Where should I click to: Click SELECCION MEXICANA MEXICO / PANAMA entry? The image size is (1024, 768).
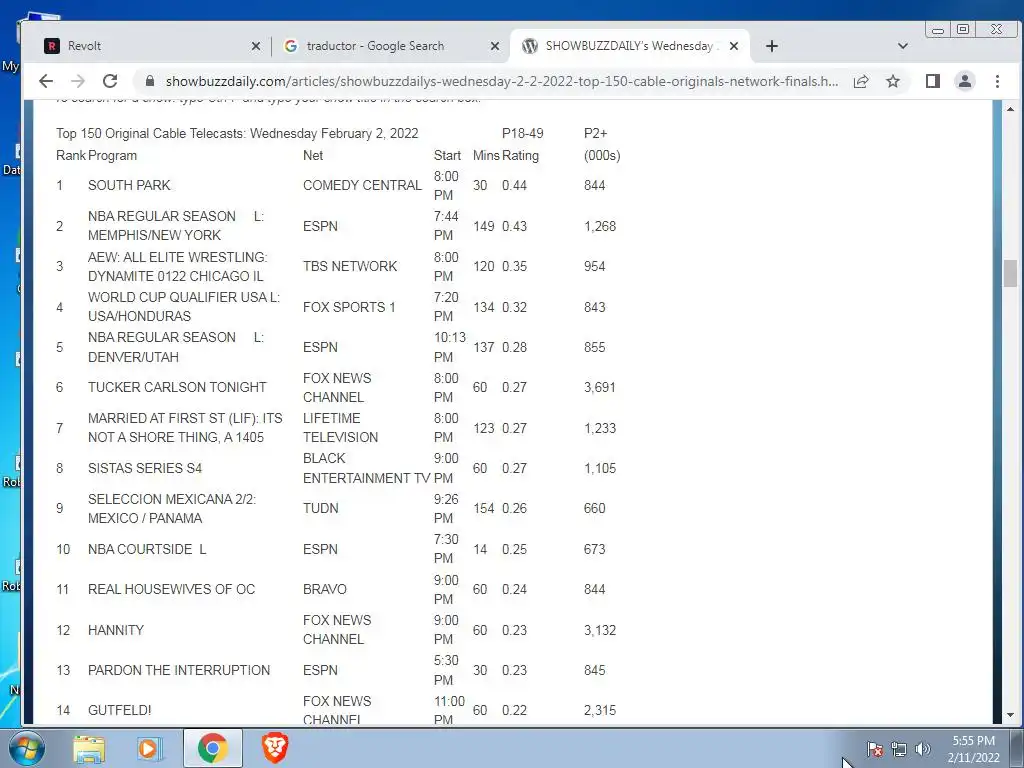tap(172, 508)
